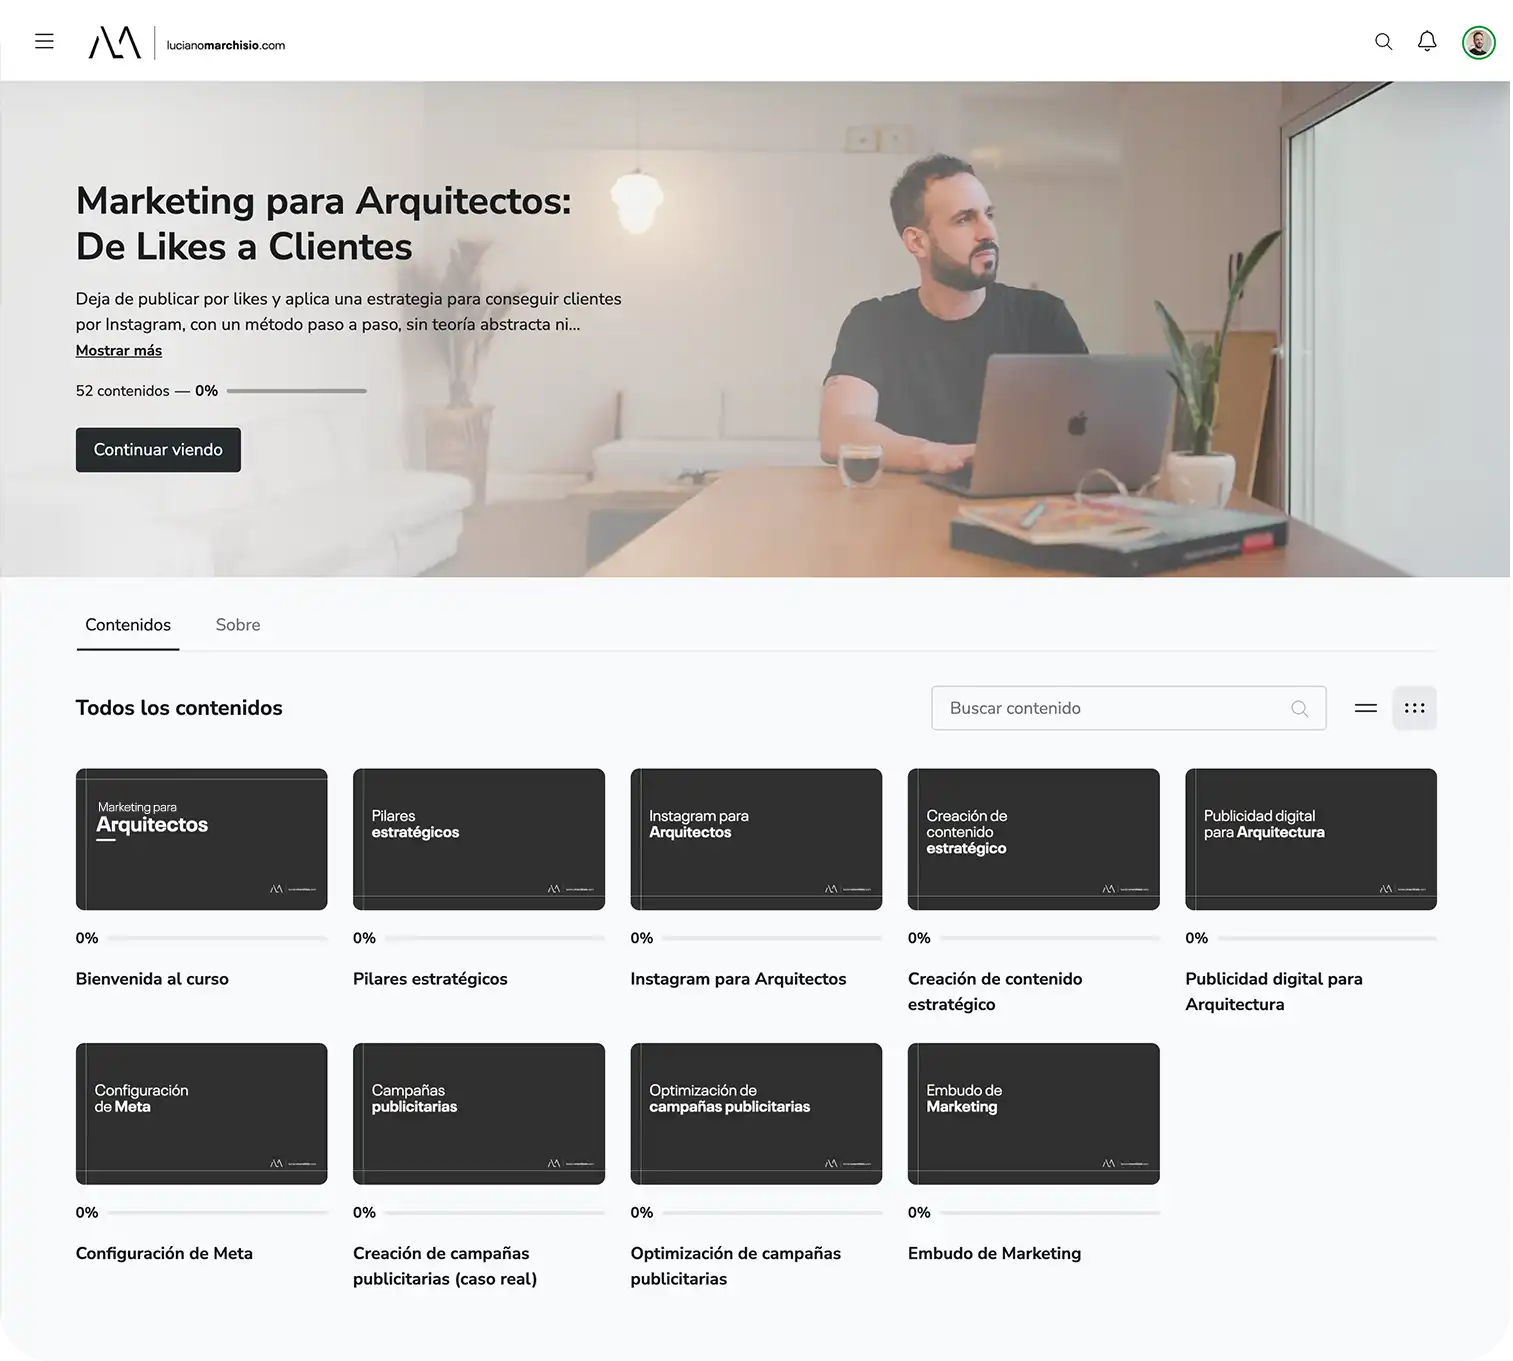1513x1361 pixels.
Task: Select the Contenidos tab
Action: pos(128,625)
